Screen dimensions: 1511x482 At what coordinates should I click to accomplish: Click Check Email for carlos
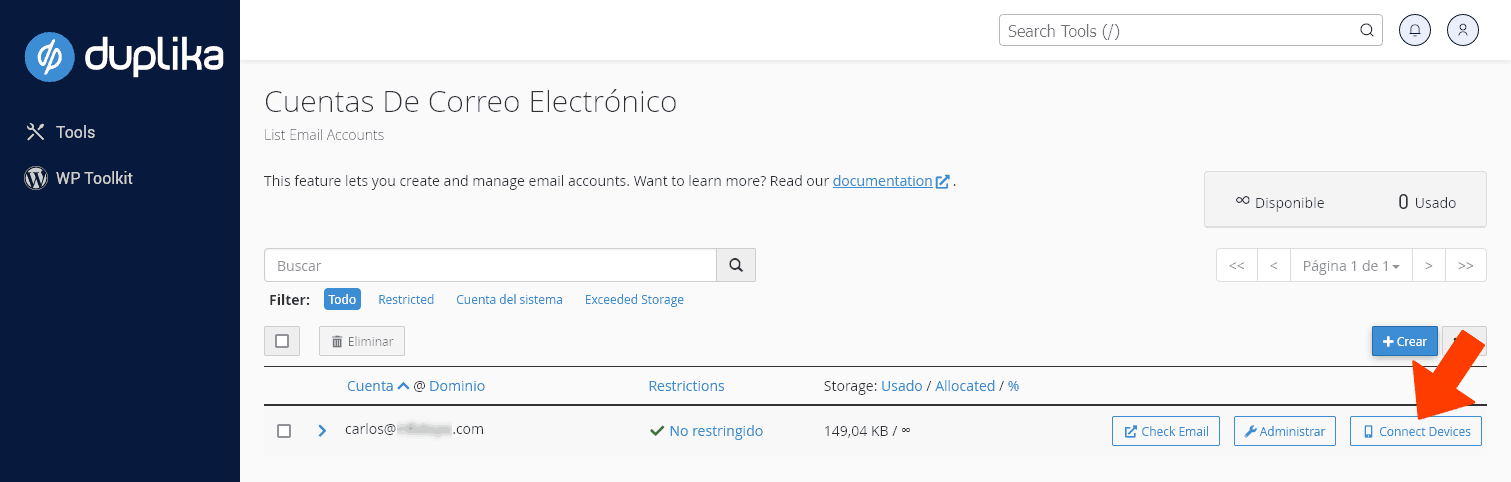tap(1167, 431)
